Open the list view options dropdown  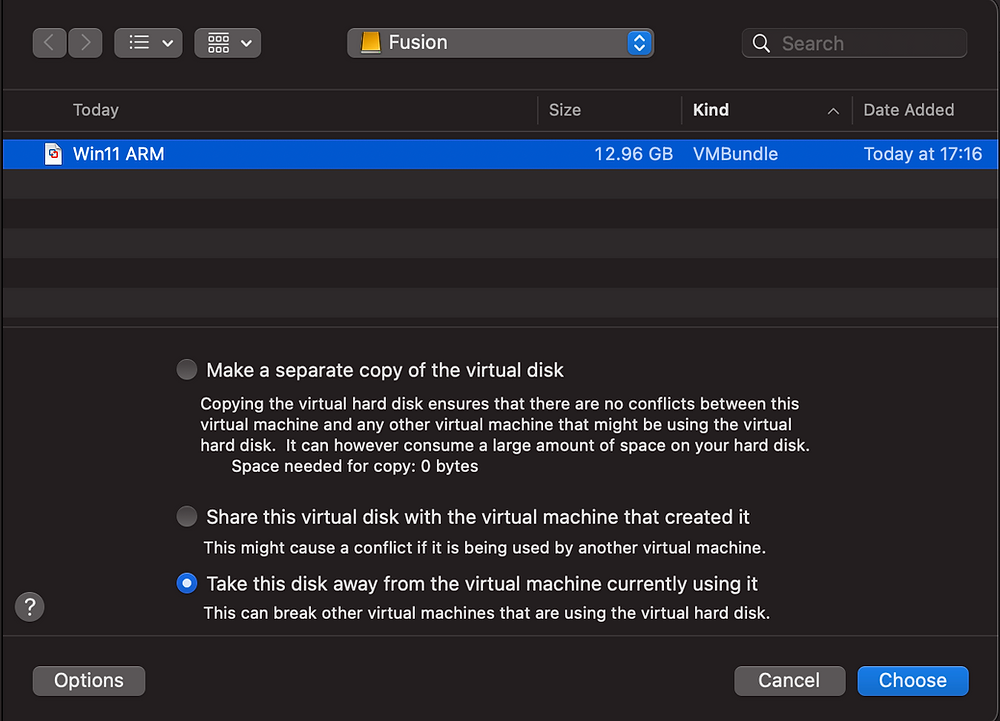pos(149,43)
